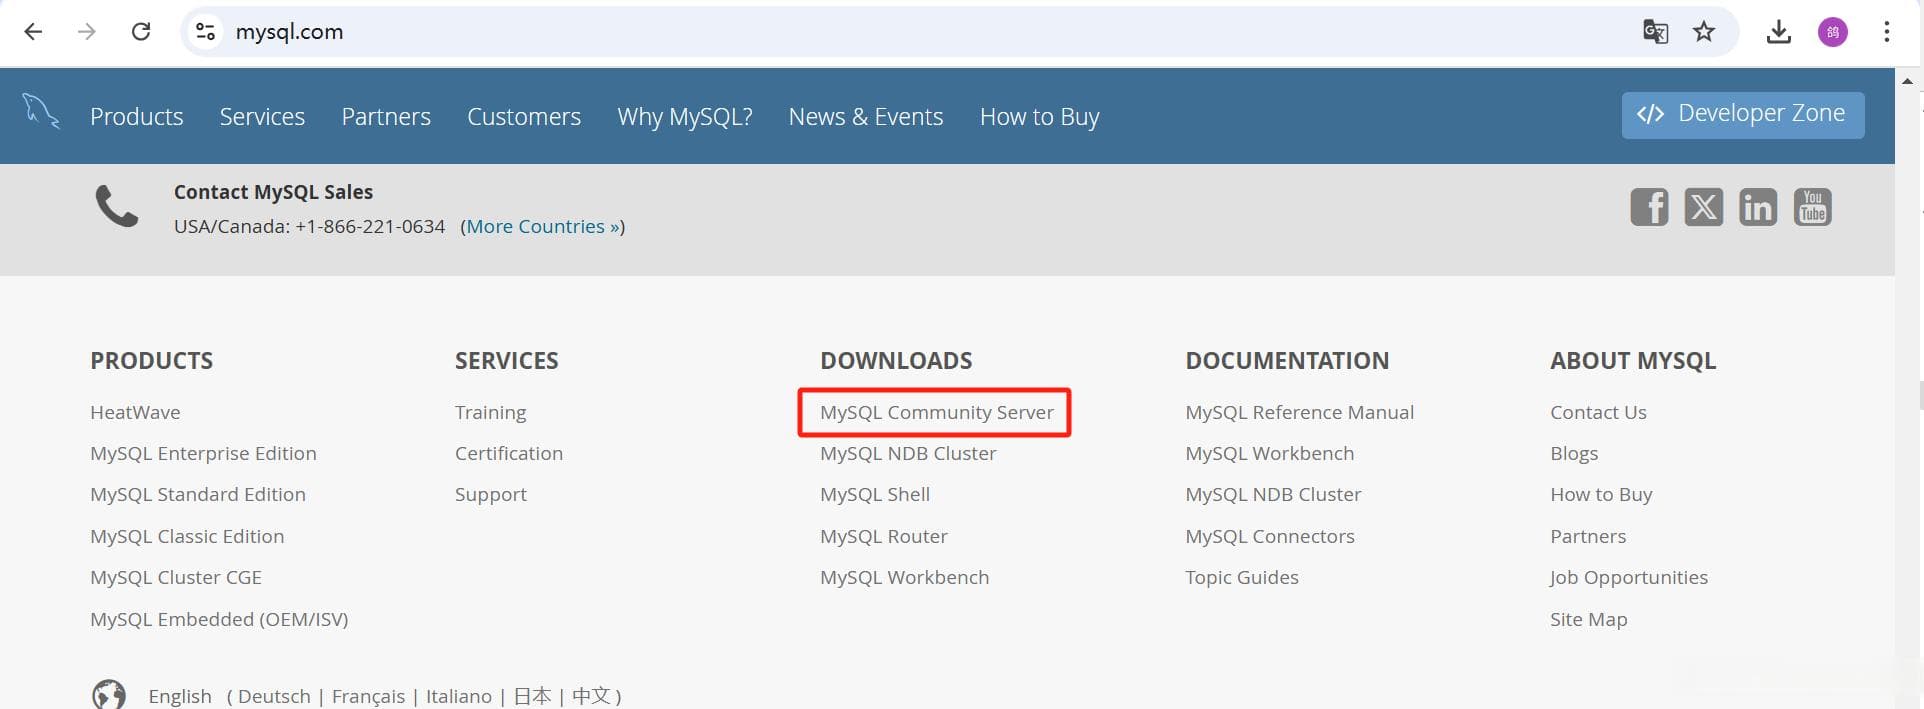The width and height of the screenshot is (1924, 709).
Task: Open the Training link
Action: tap(490, 412)
